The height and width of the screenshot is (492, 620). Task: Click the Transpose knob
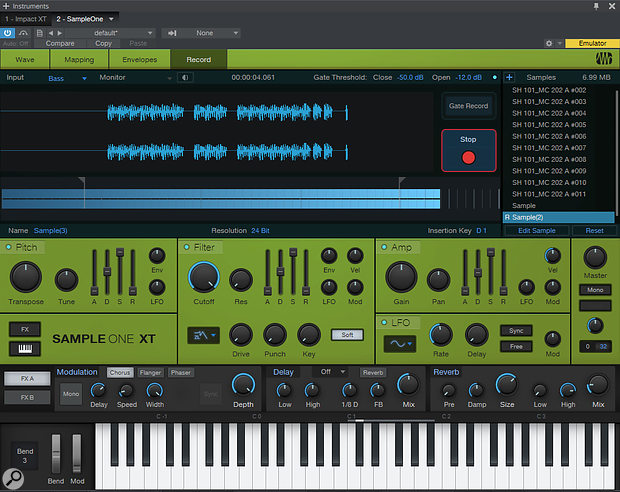tap(26, 277)
